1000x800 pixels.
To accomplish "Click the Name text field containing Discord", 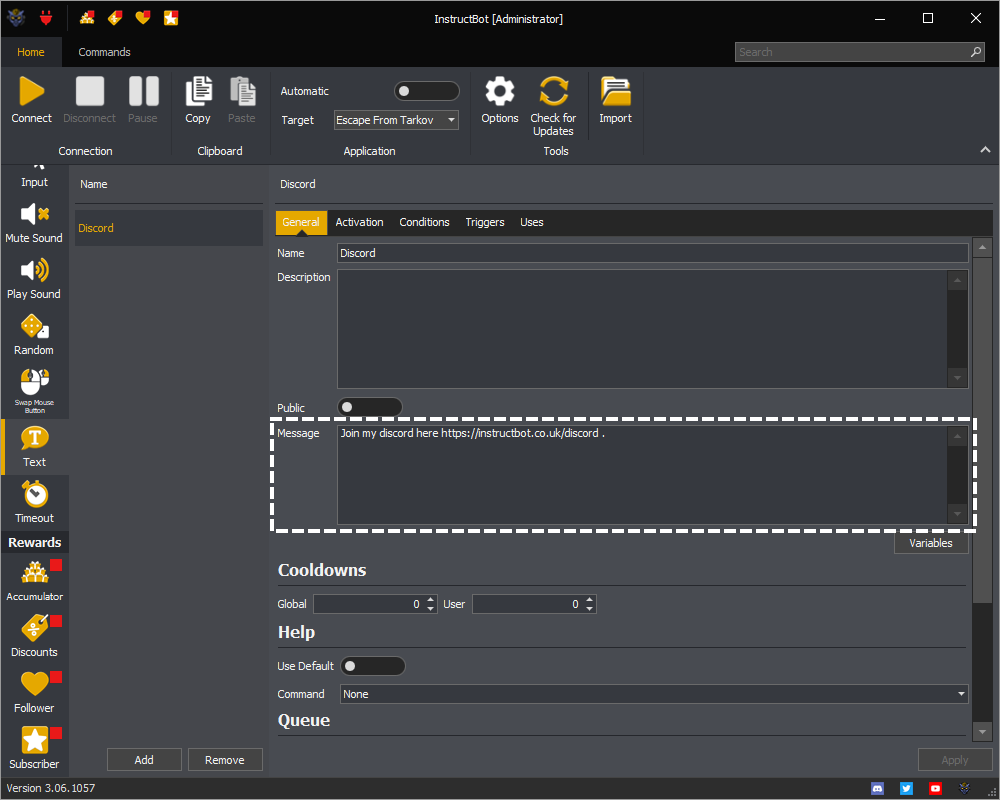I will click(x=652, y=253).
